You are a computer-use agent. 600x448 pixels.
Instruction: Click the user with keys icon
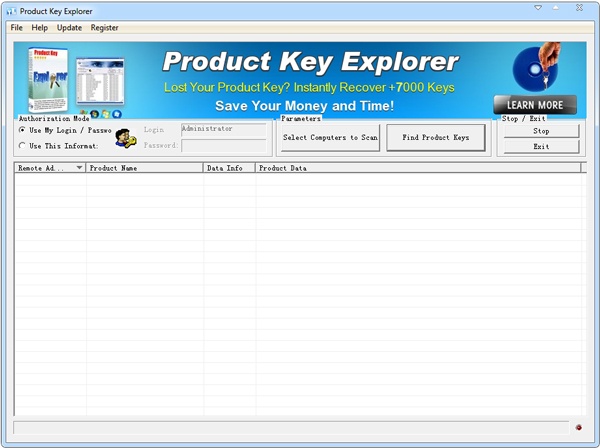pyautogui.click(x=126, y=138)
